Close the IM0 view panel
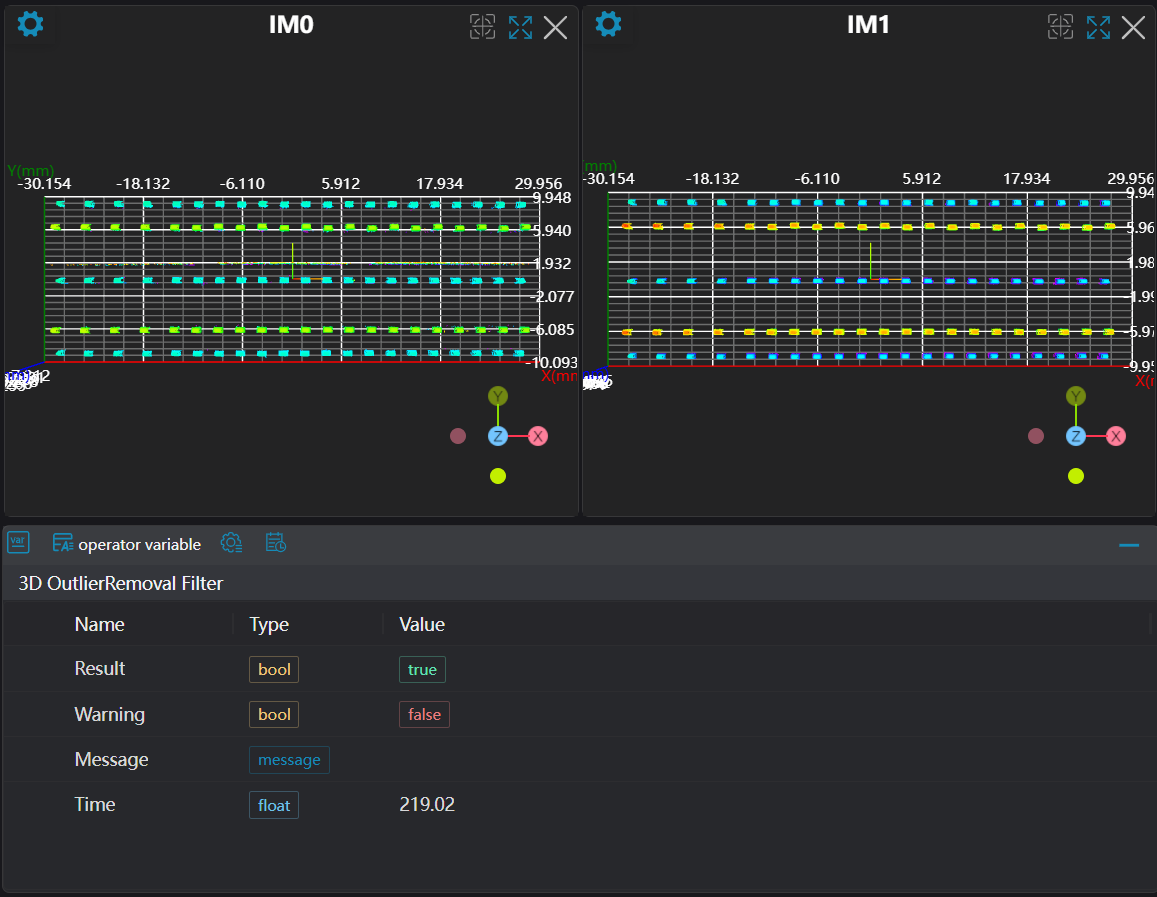This screenshot has height=897, width=1157. pyautogui.click(x=555, y=27)
